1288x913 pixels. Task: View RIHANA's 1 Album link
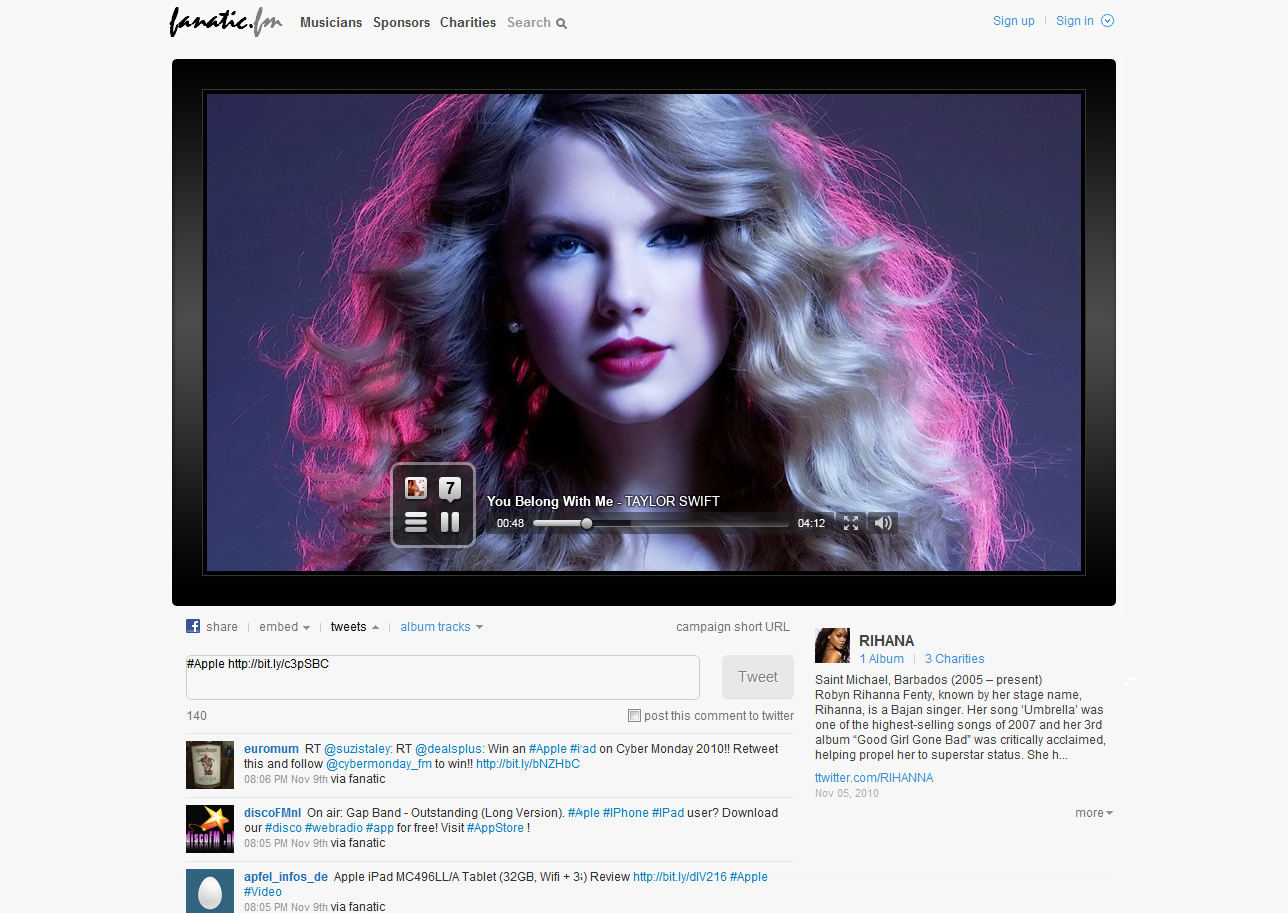tap(882, 659)
